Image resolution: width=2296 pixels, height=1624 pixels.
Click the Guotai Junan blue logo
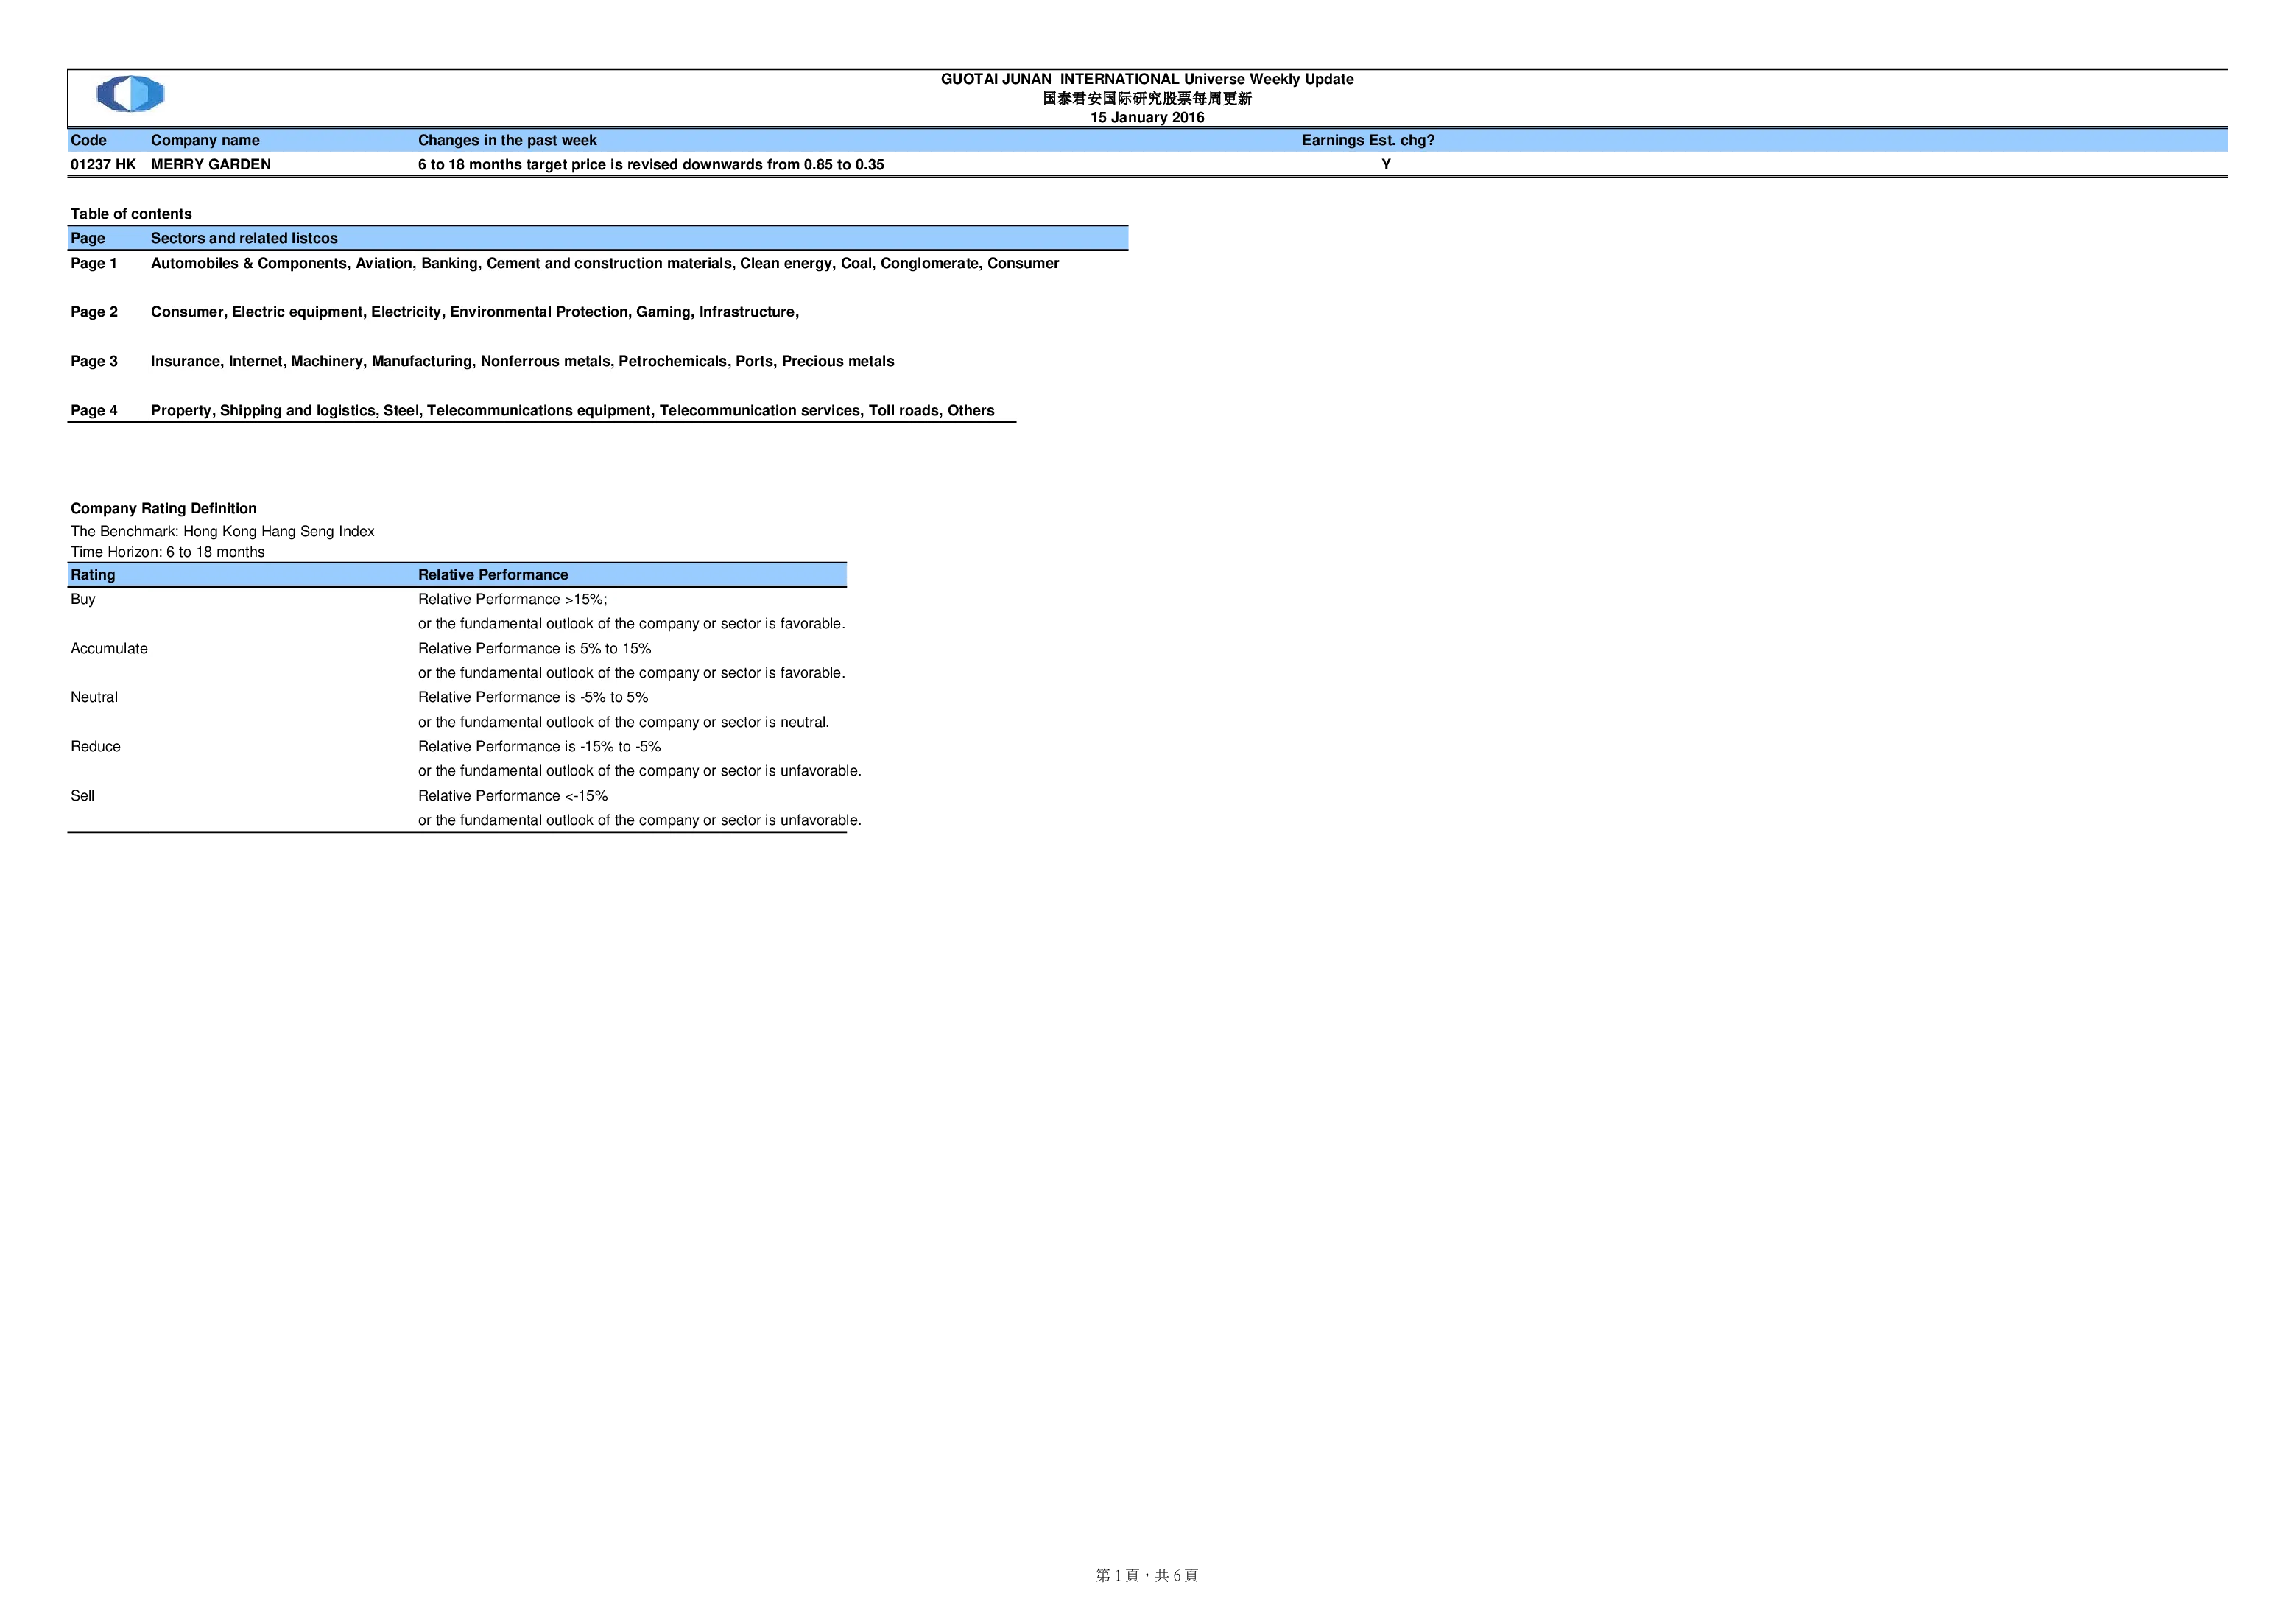coord(131,94)
